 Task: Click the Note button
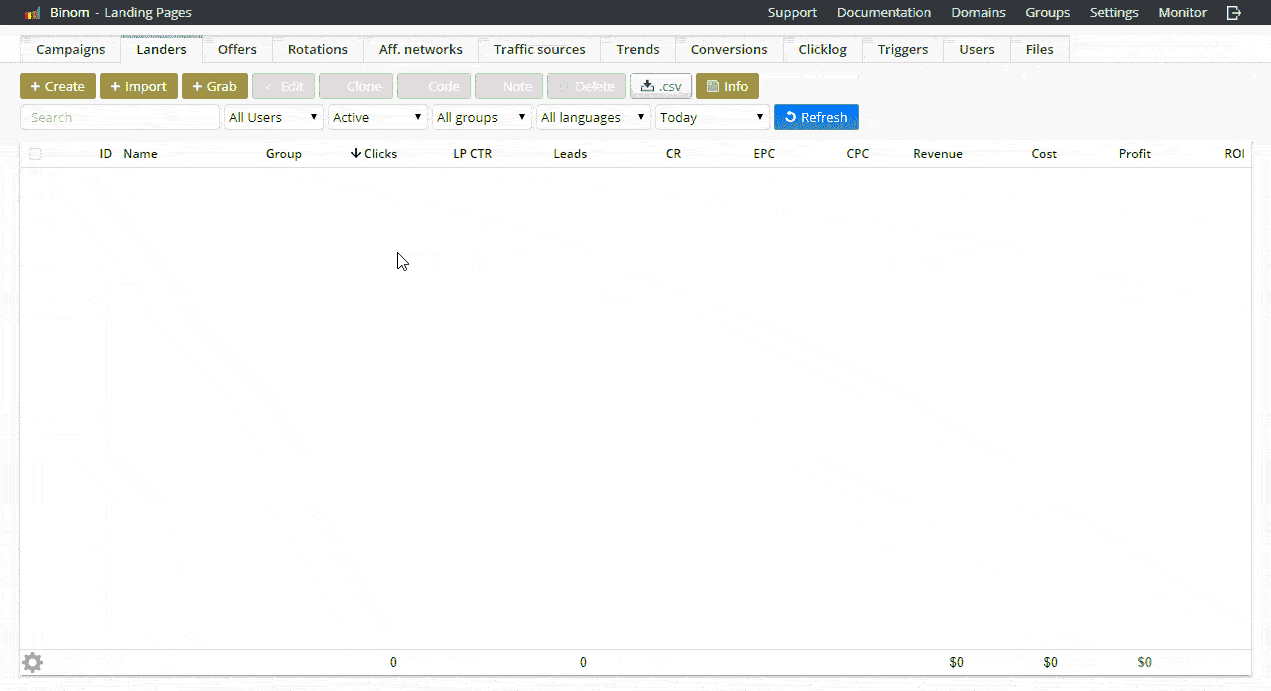pyautogui.click(x=509, y=86)
